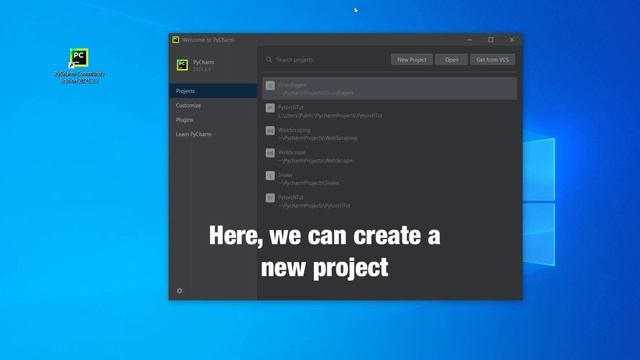This screenshot has width=640, height=360.
Task: Minimize the Welcome to PyCharm window
Action: pyautogui.click(x=469, y=40)
